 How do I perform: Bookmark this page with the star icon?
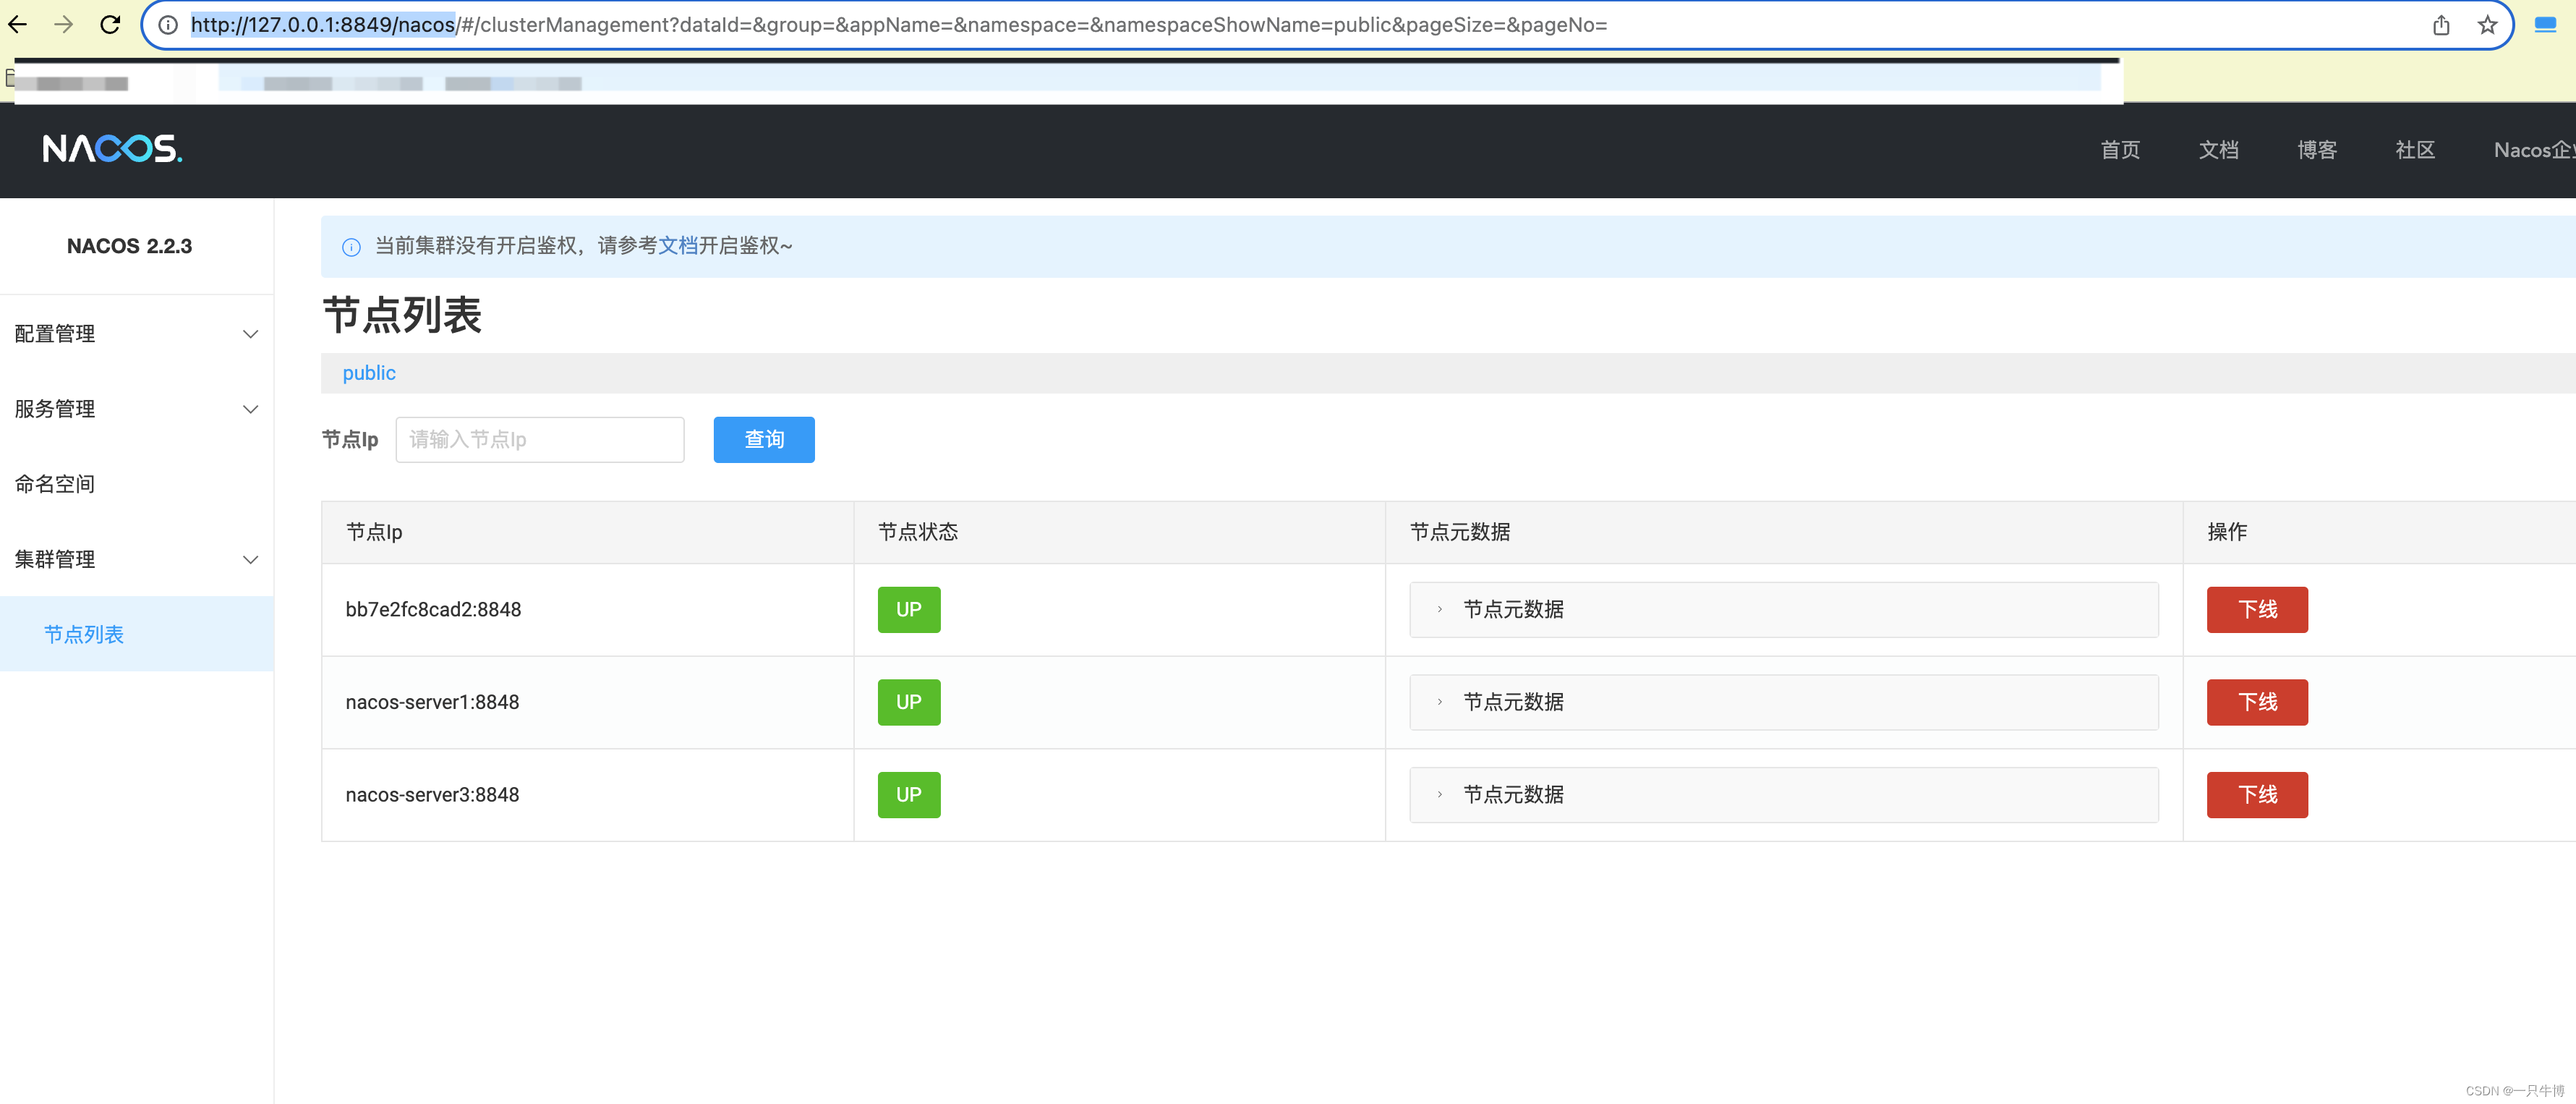[x=2487, y=25]
